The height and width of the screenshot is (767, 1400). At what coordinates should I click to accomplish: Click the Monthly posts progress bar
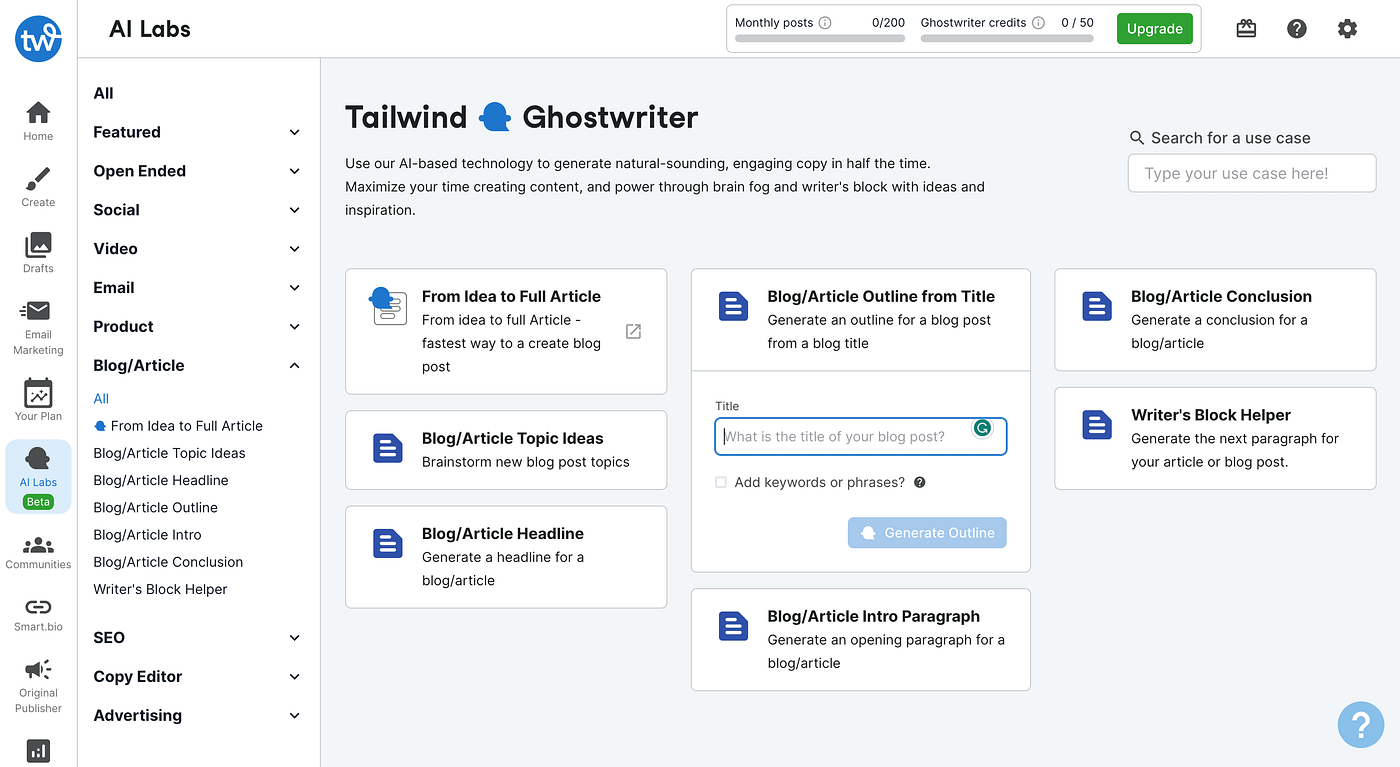tap(820, 38)
